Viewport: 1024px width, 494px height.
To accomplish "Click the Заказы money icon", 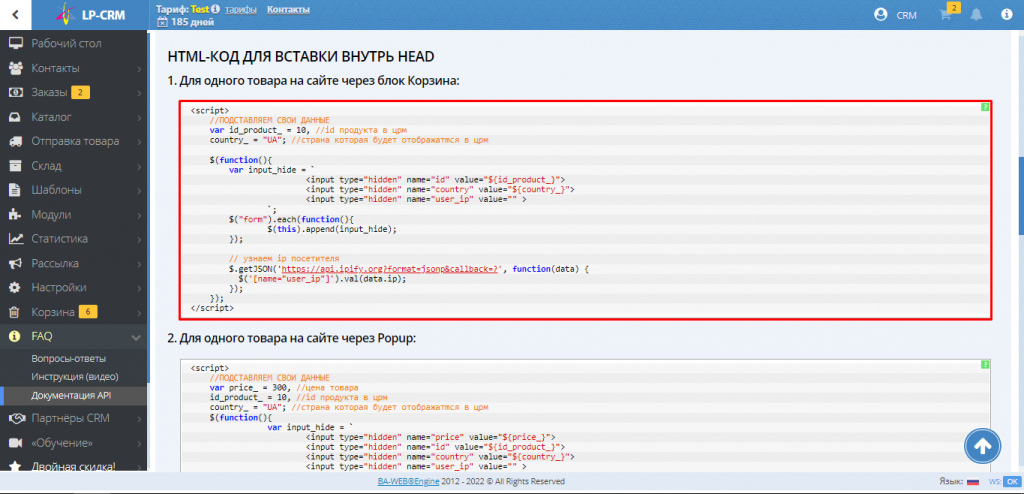I will [x=16, y=92].
